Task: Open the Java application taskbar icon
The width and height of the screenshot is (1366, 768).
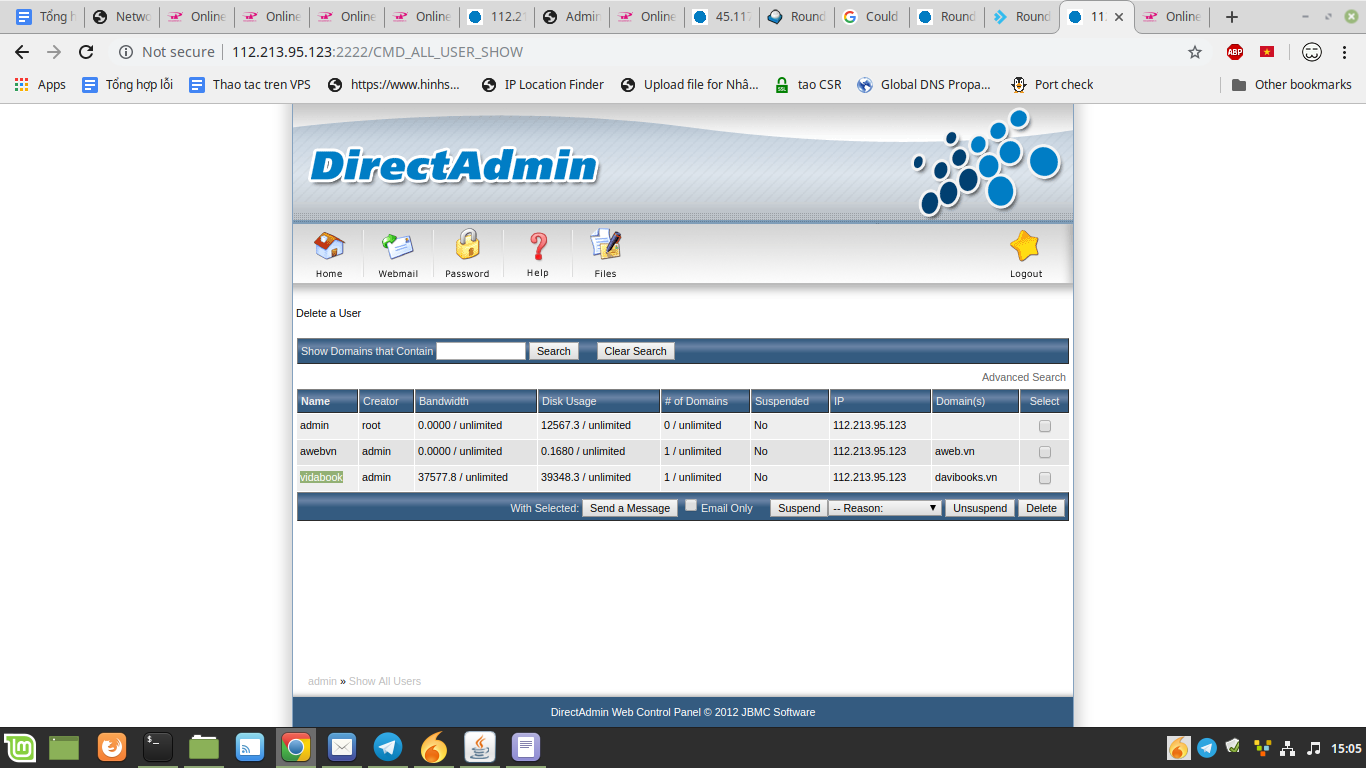Action: point(480,747)
